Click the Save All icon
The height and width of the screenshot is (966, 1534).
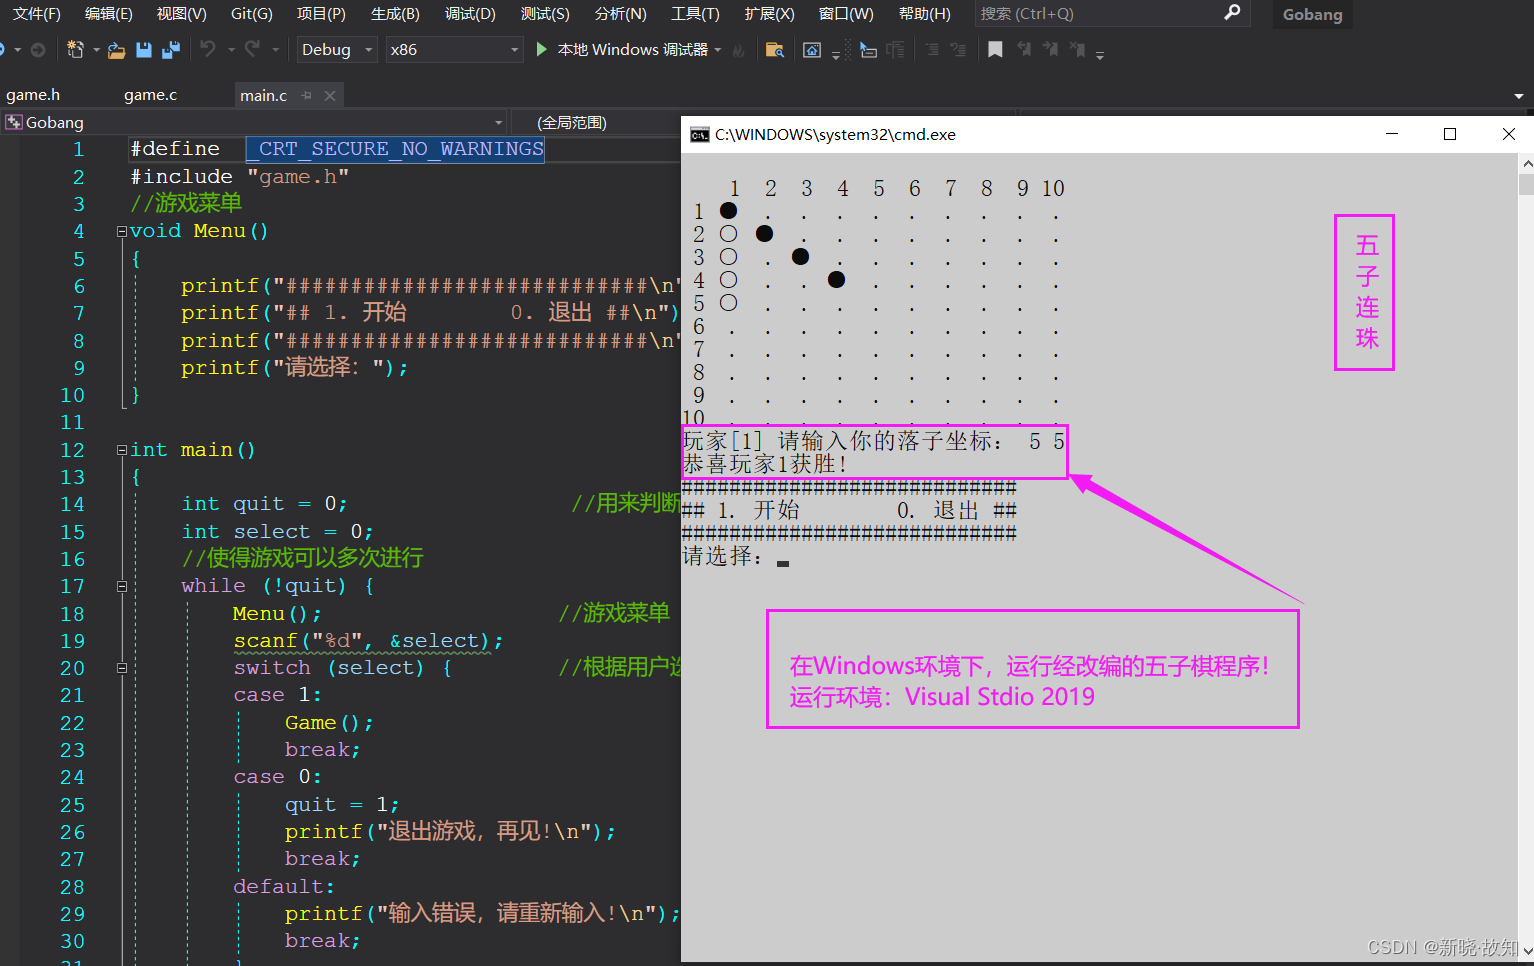pyautogui.click(x=171, y=50)
